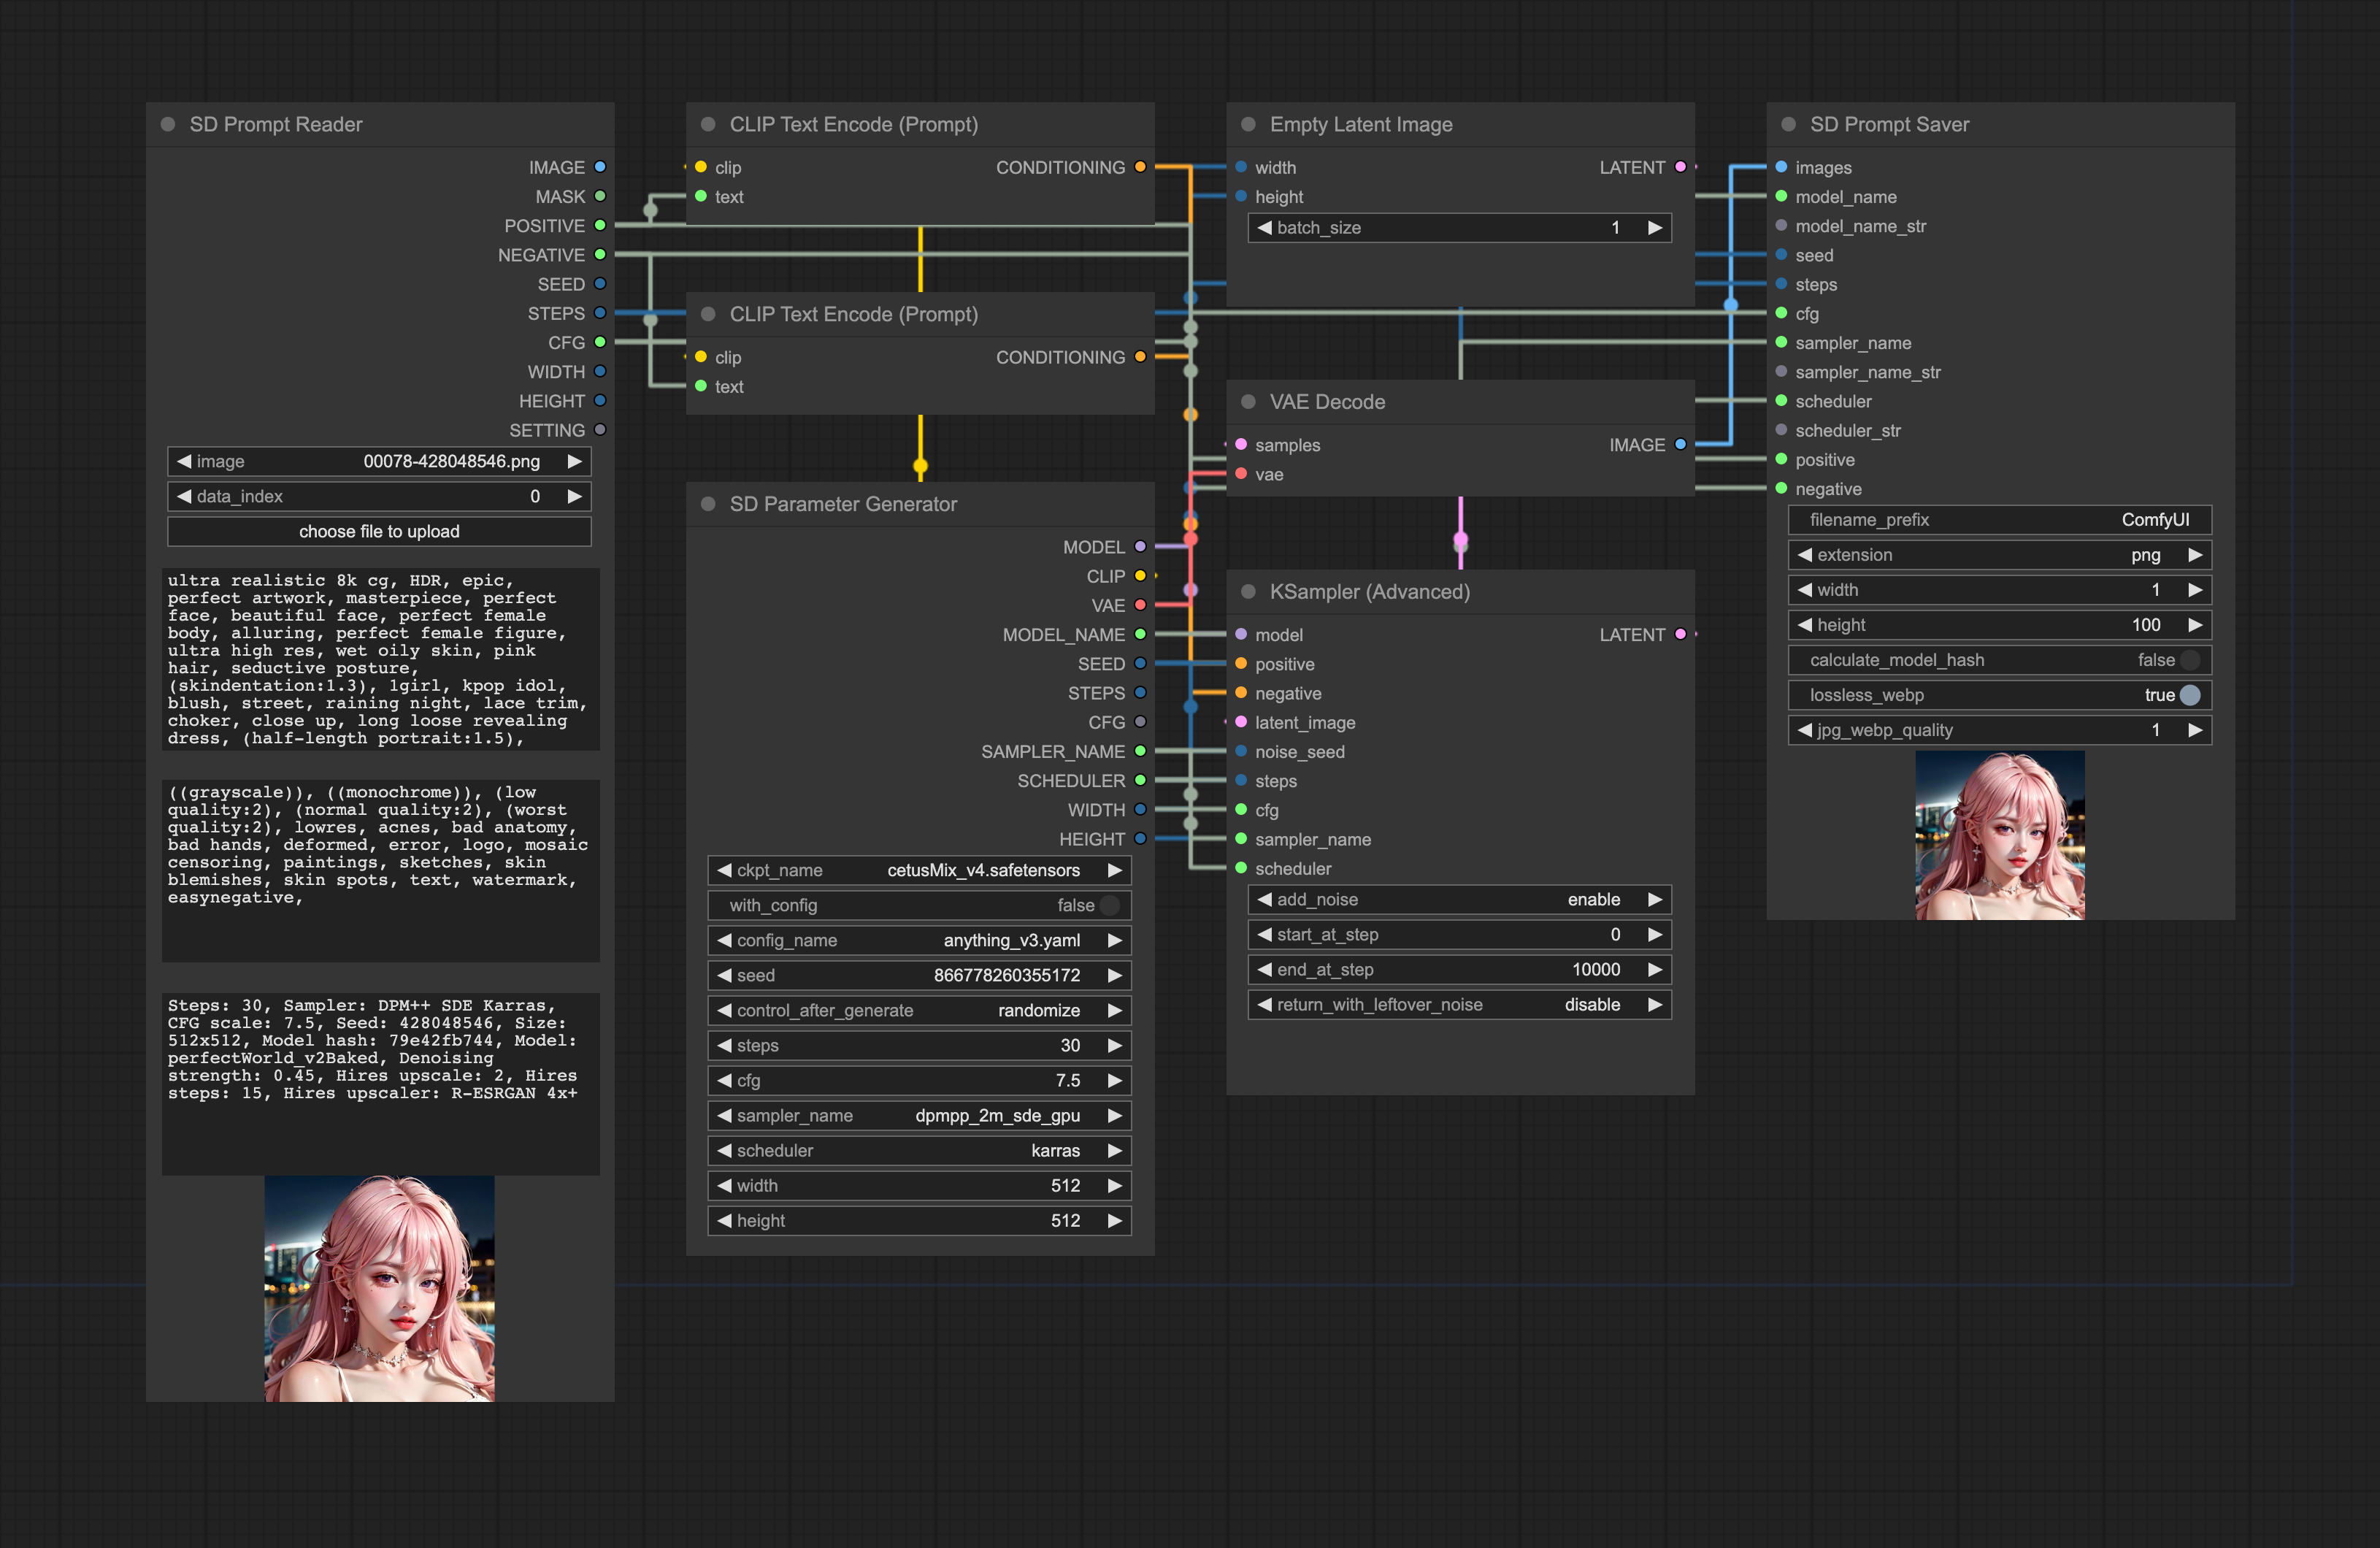Increase the steps value with right arrow
The image size is (2380, 1548).
[1114, 1045]
